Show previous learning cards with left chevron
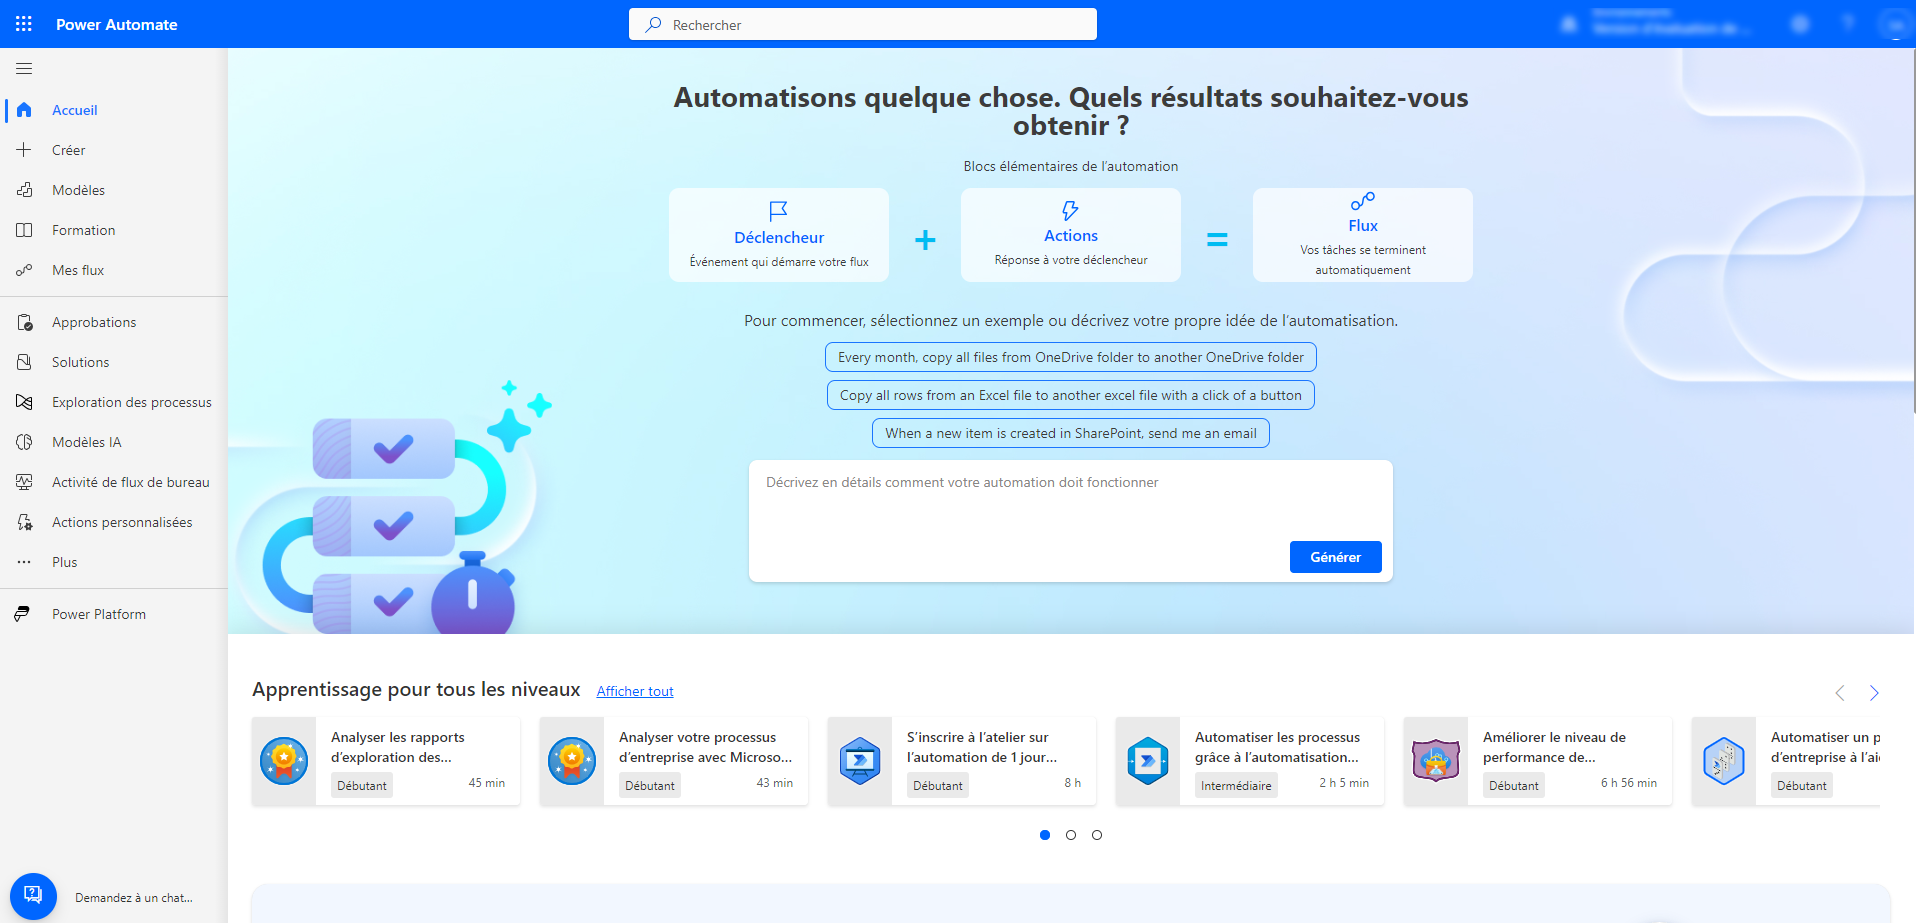 (x=1840, y=693)
